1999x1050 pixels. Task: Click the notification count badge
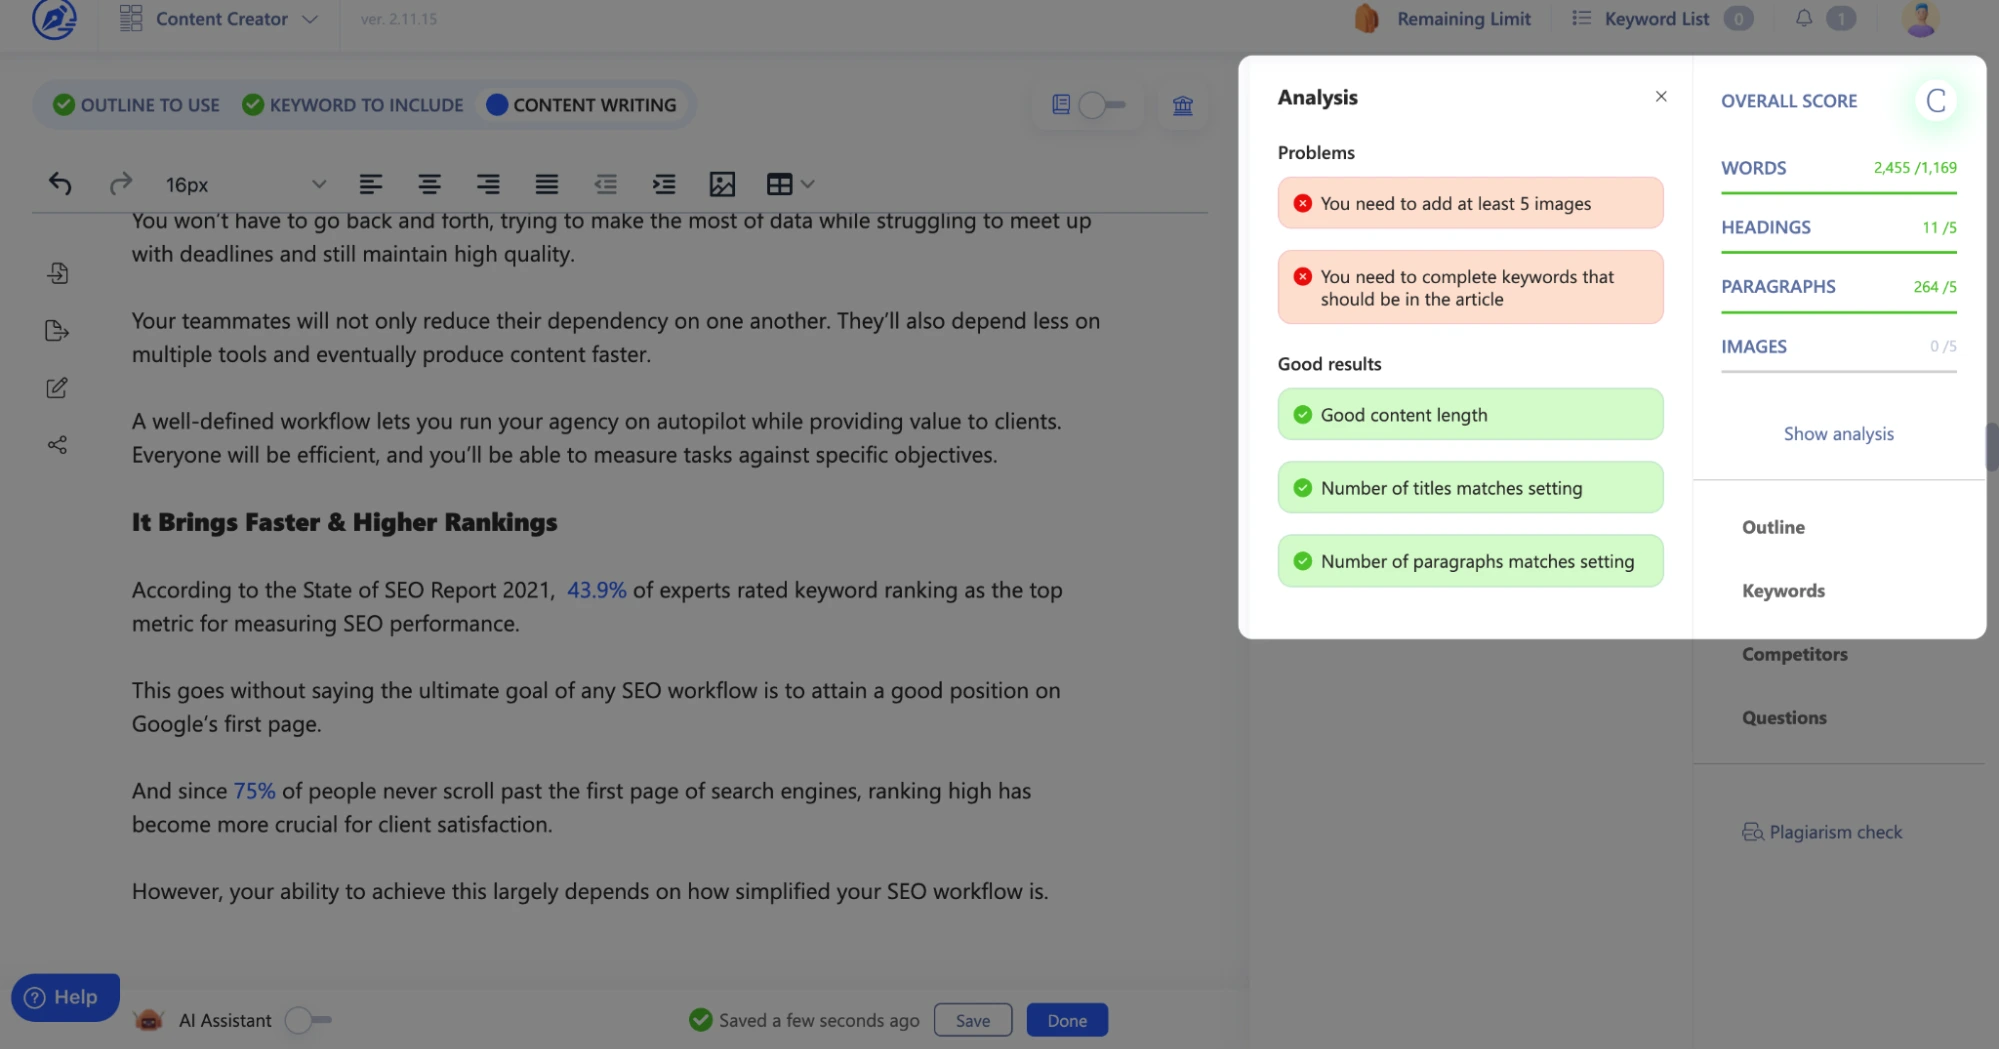tap(1840, 18)
